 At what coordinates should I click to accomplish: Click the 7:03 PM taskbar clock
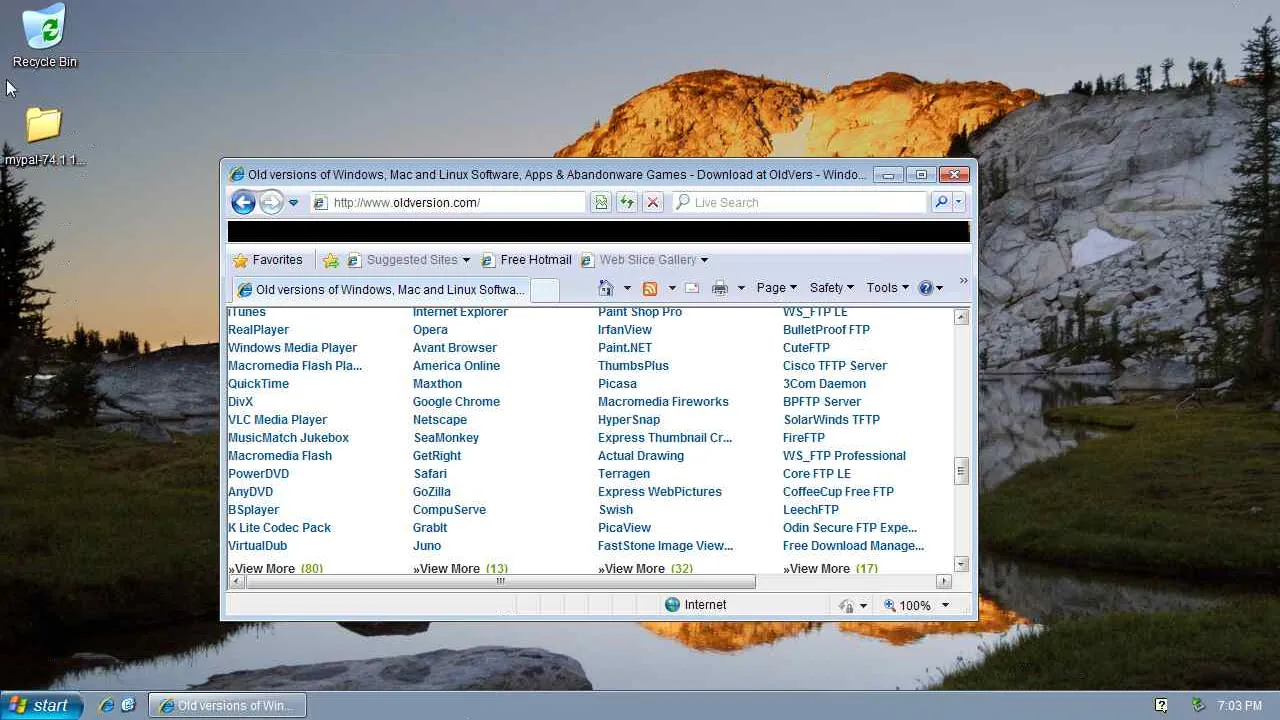(1240, 706)
